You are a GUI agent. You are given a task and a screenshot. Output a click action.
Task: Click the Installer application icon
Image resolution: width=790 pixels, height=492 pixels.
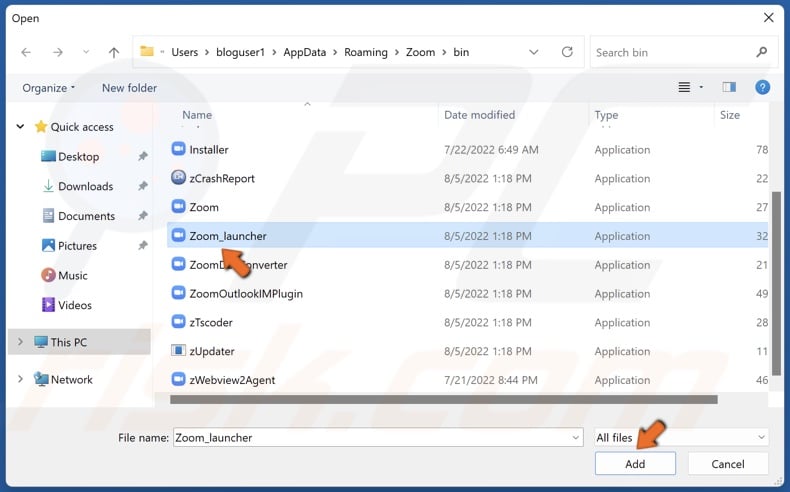pyautogui.click(x=178, y=149)
